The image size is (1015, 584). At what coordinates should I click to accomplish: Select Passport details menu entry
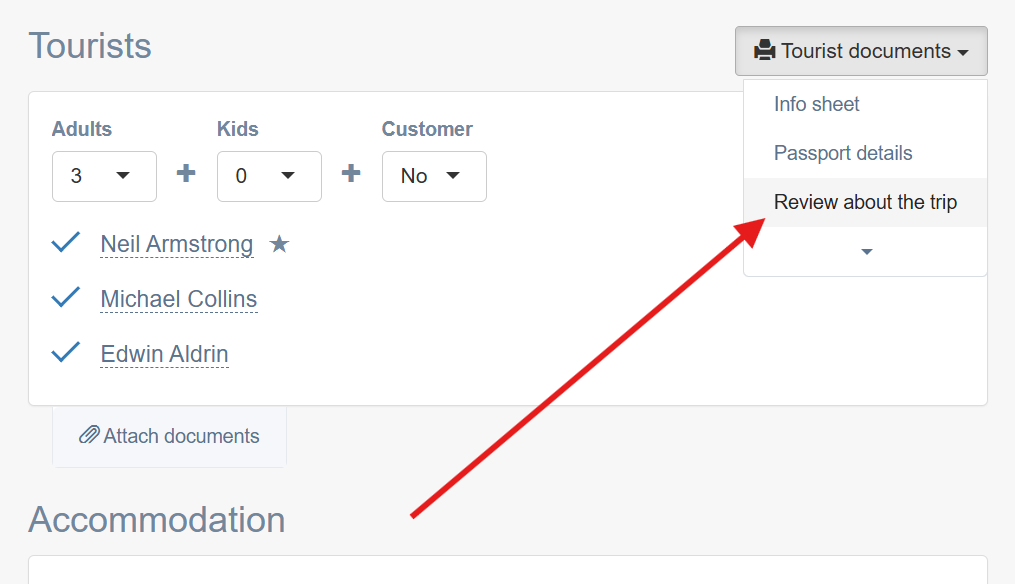[843, 153]
